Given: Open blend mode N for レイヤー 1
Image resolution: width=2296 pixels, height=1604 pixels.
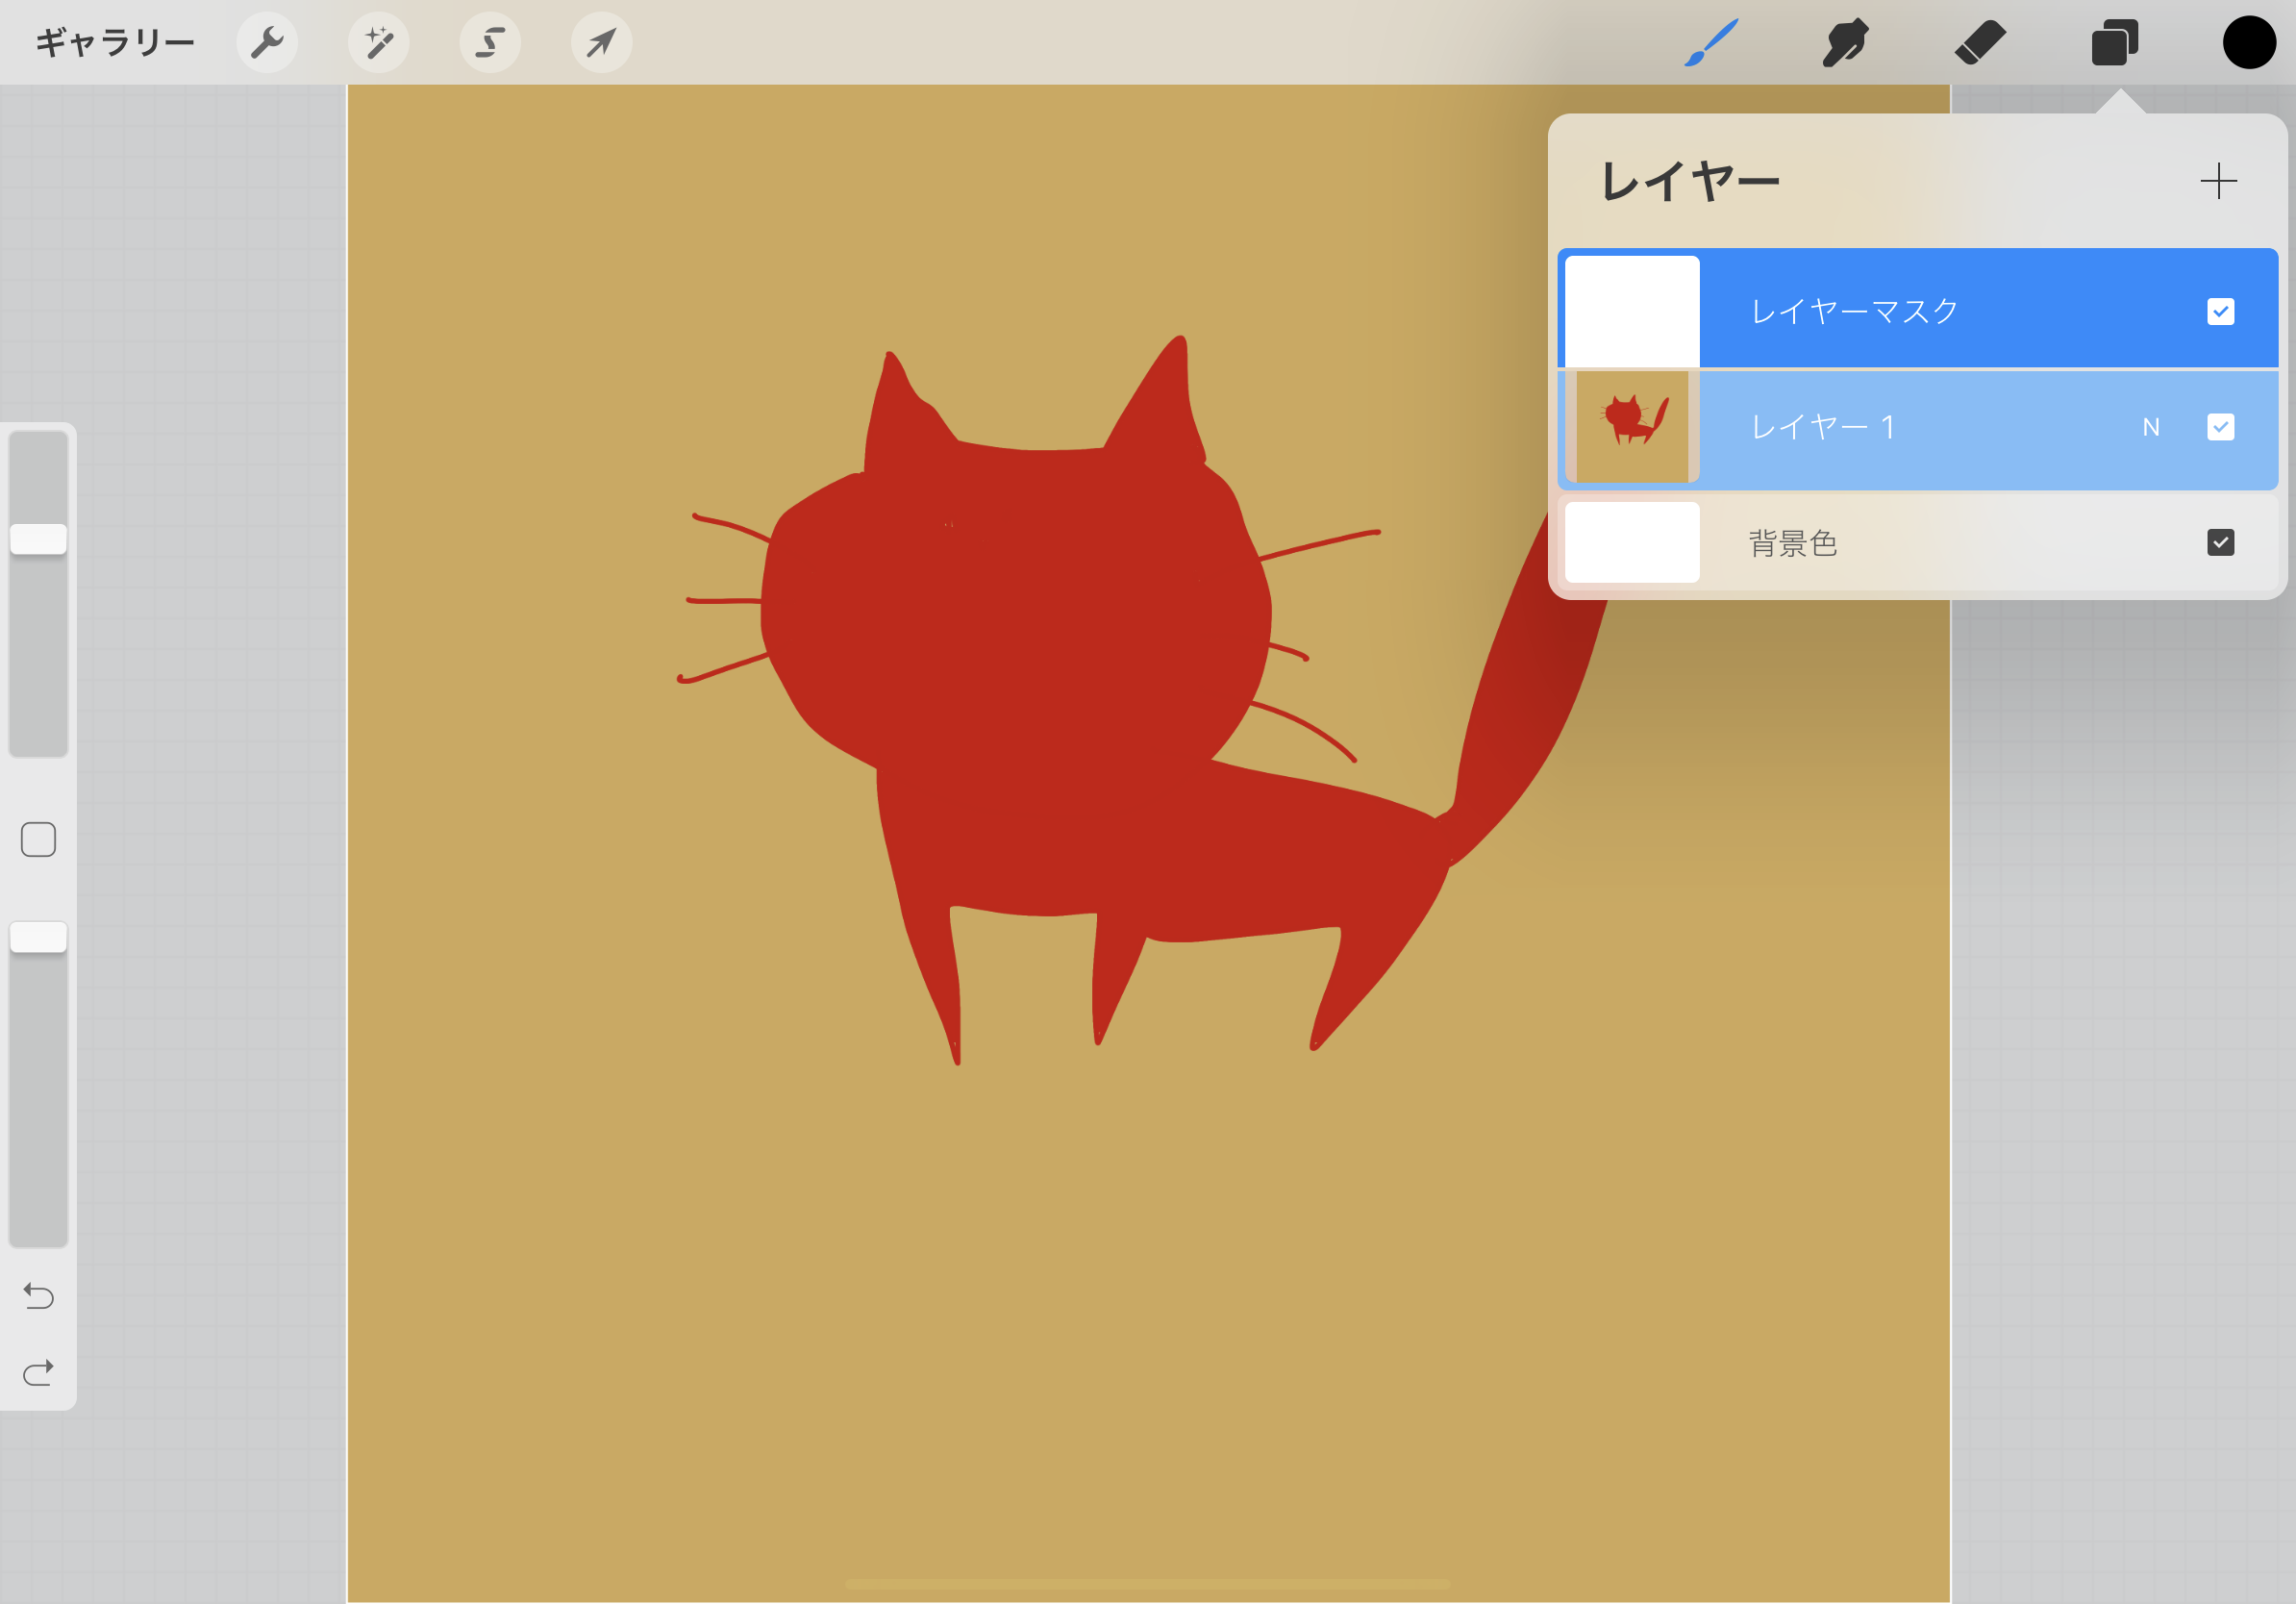Looking at the screenshot, I should (2151, 428).
